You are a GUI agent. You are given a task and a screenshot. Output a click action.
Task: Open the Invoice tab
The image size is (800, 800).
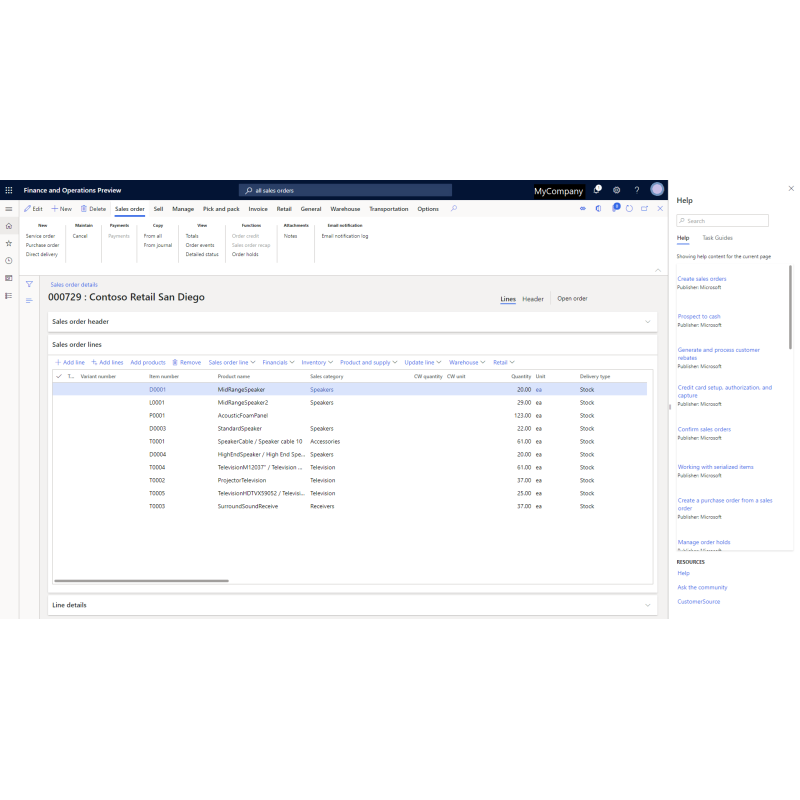point(258,209)
